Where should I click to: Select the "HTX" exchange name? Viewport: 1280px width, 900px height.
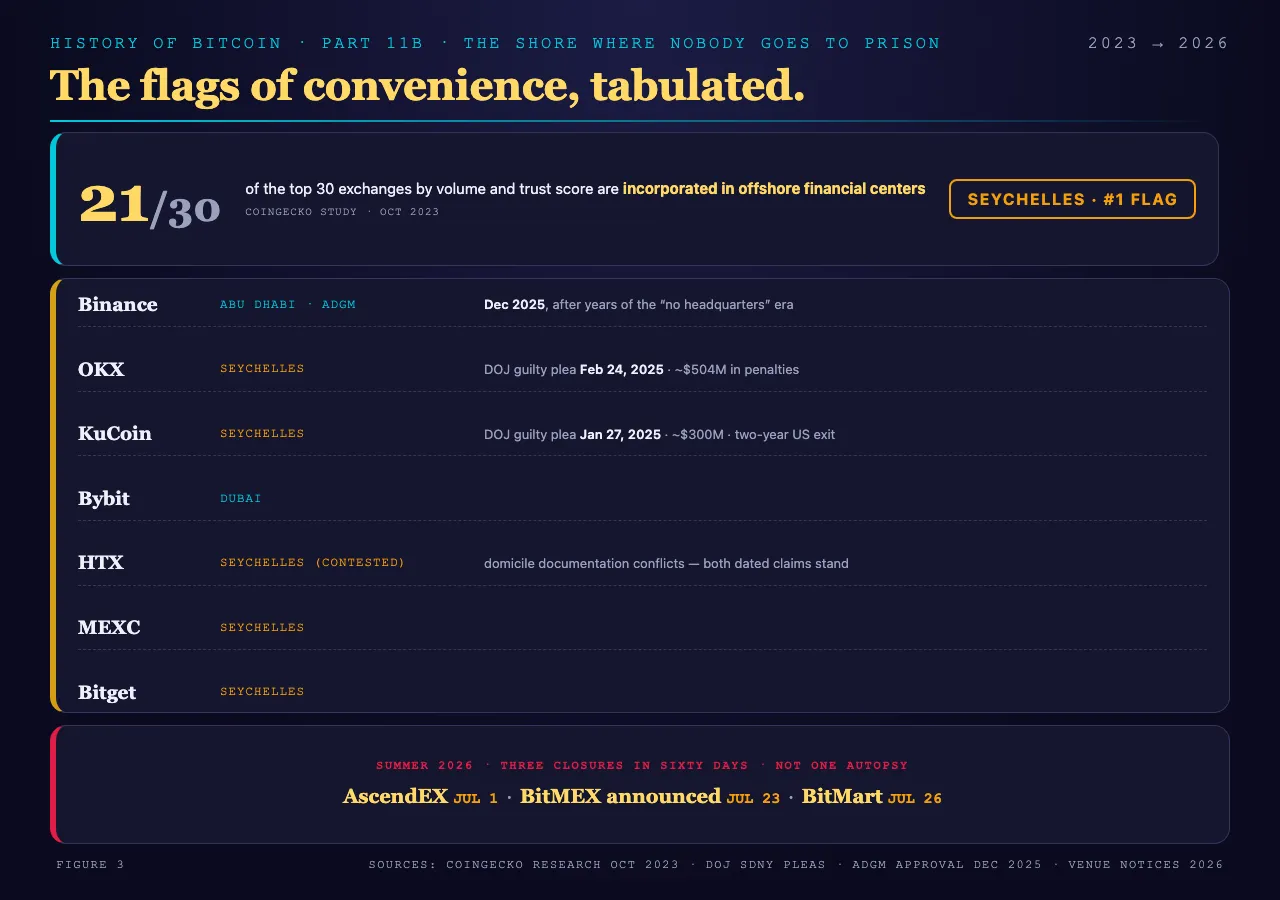(x=101, y=563)
